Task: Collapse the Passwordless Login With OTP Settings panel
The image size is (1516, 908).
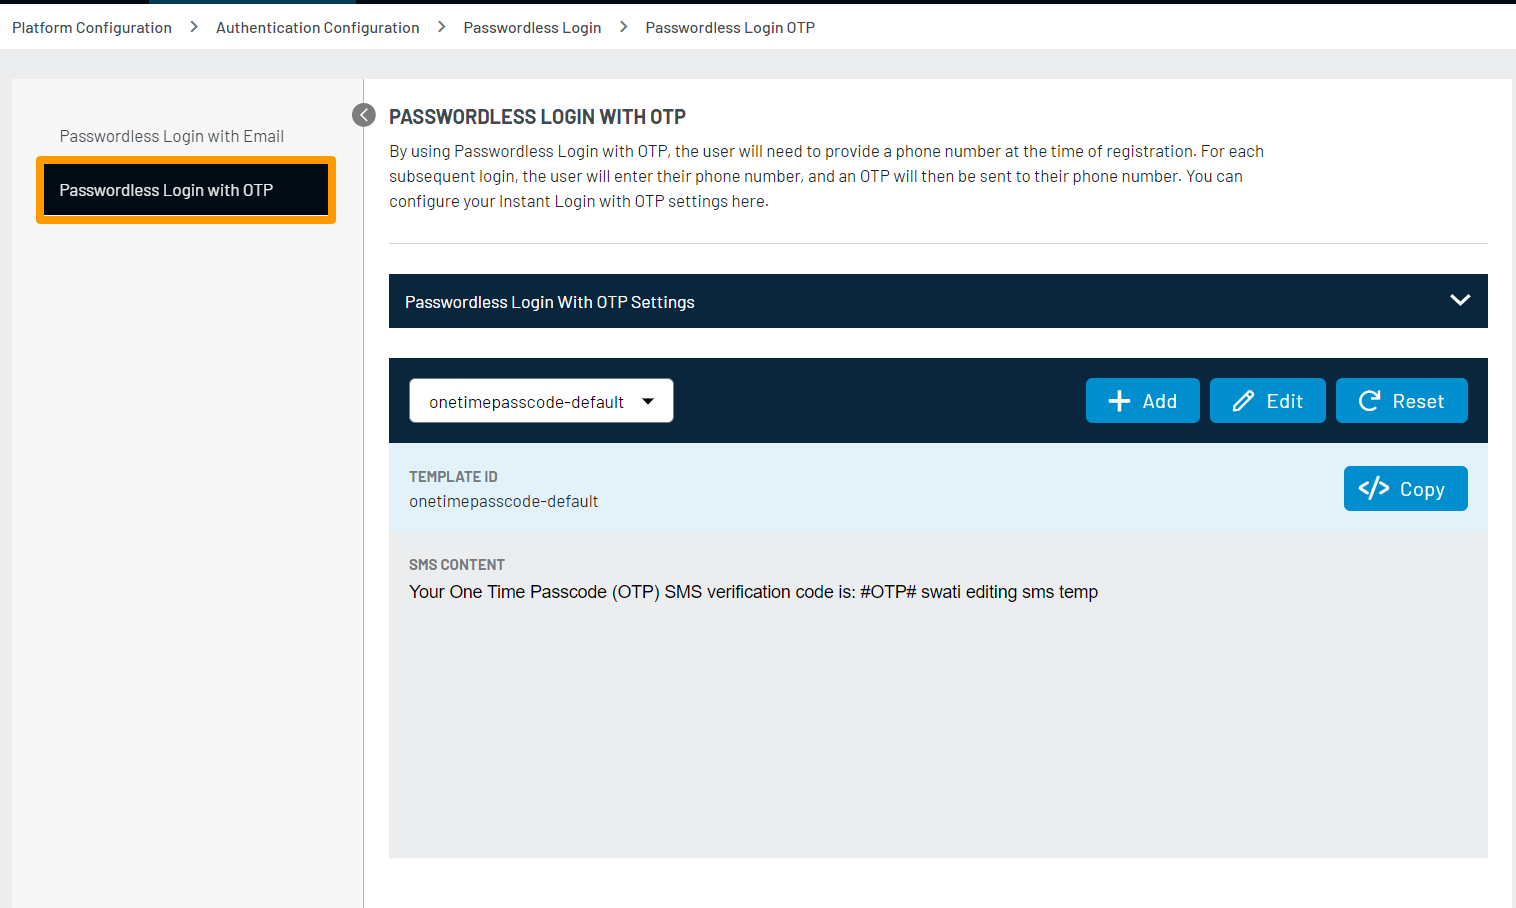Action: [x=1460, y=300]
